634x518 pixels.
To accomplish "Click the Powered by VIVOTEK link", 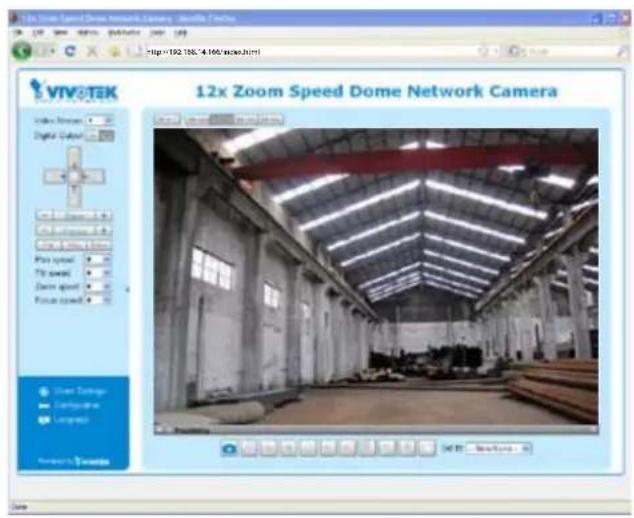I will (x=74, y=461).
